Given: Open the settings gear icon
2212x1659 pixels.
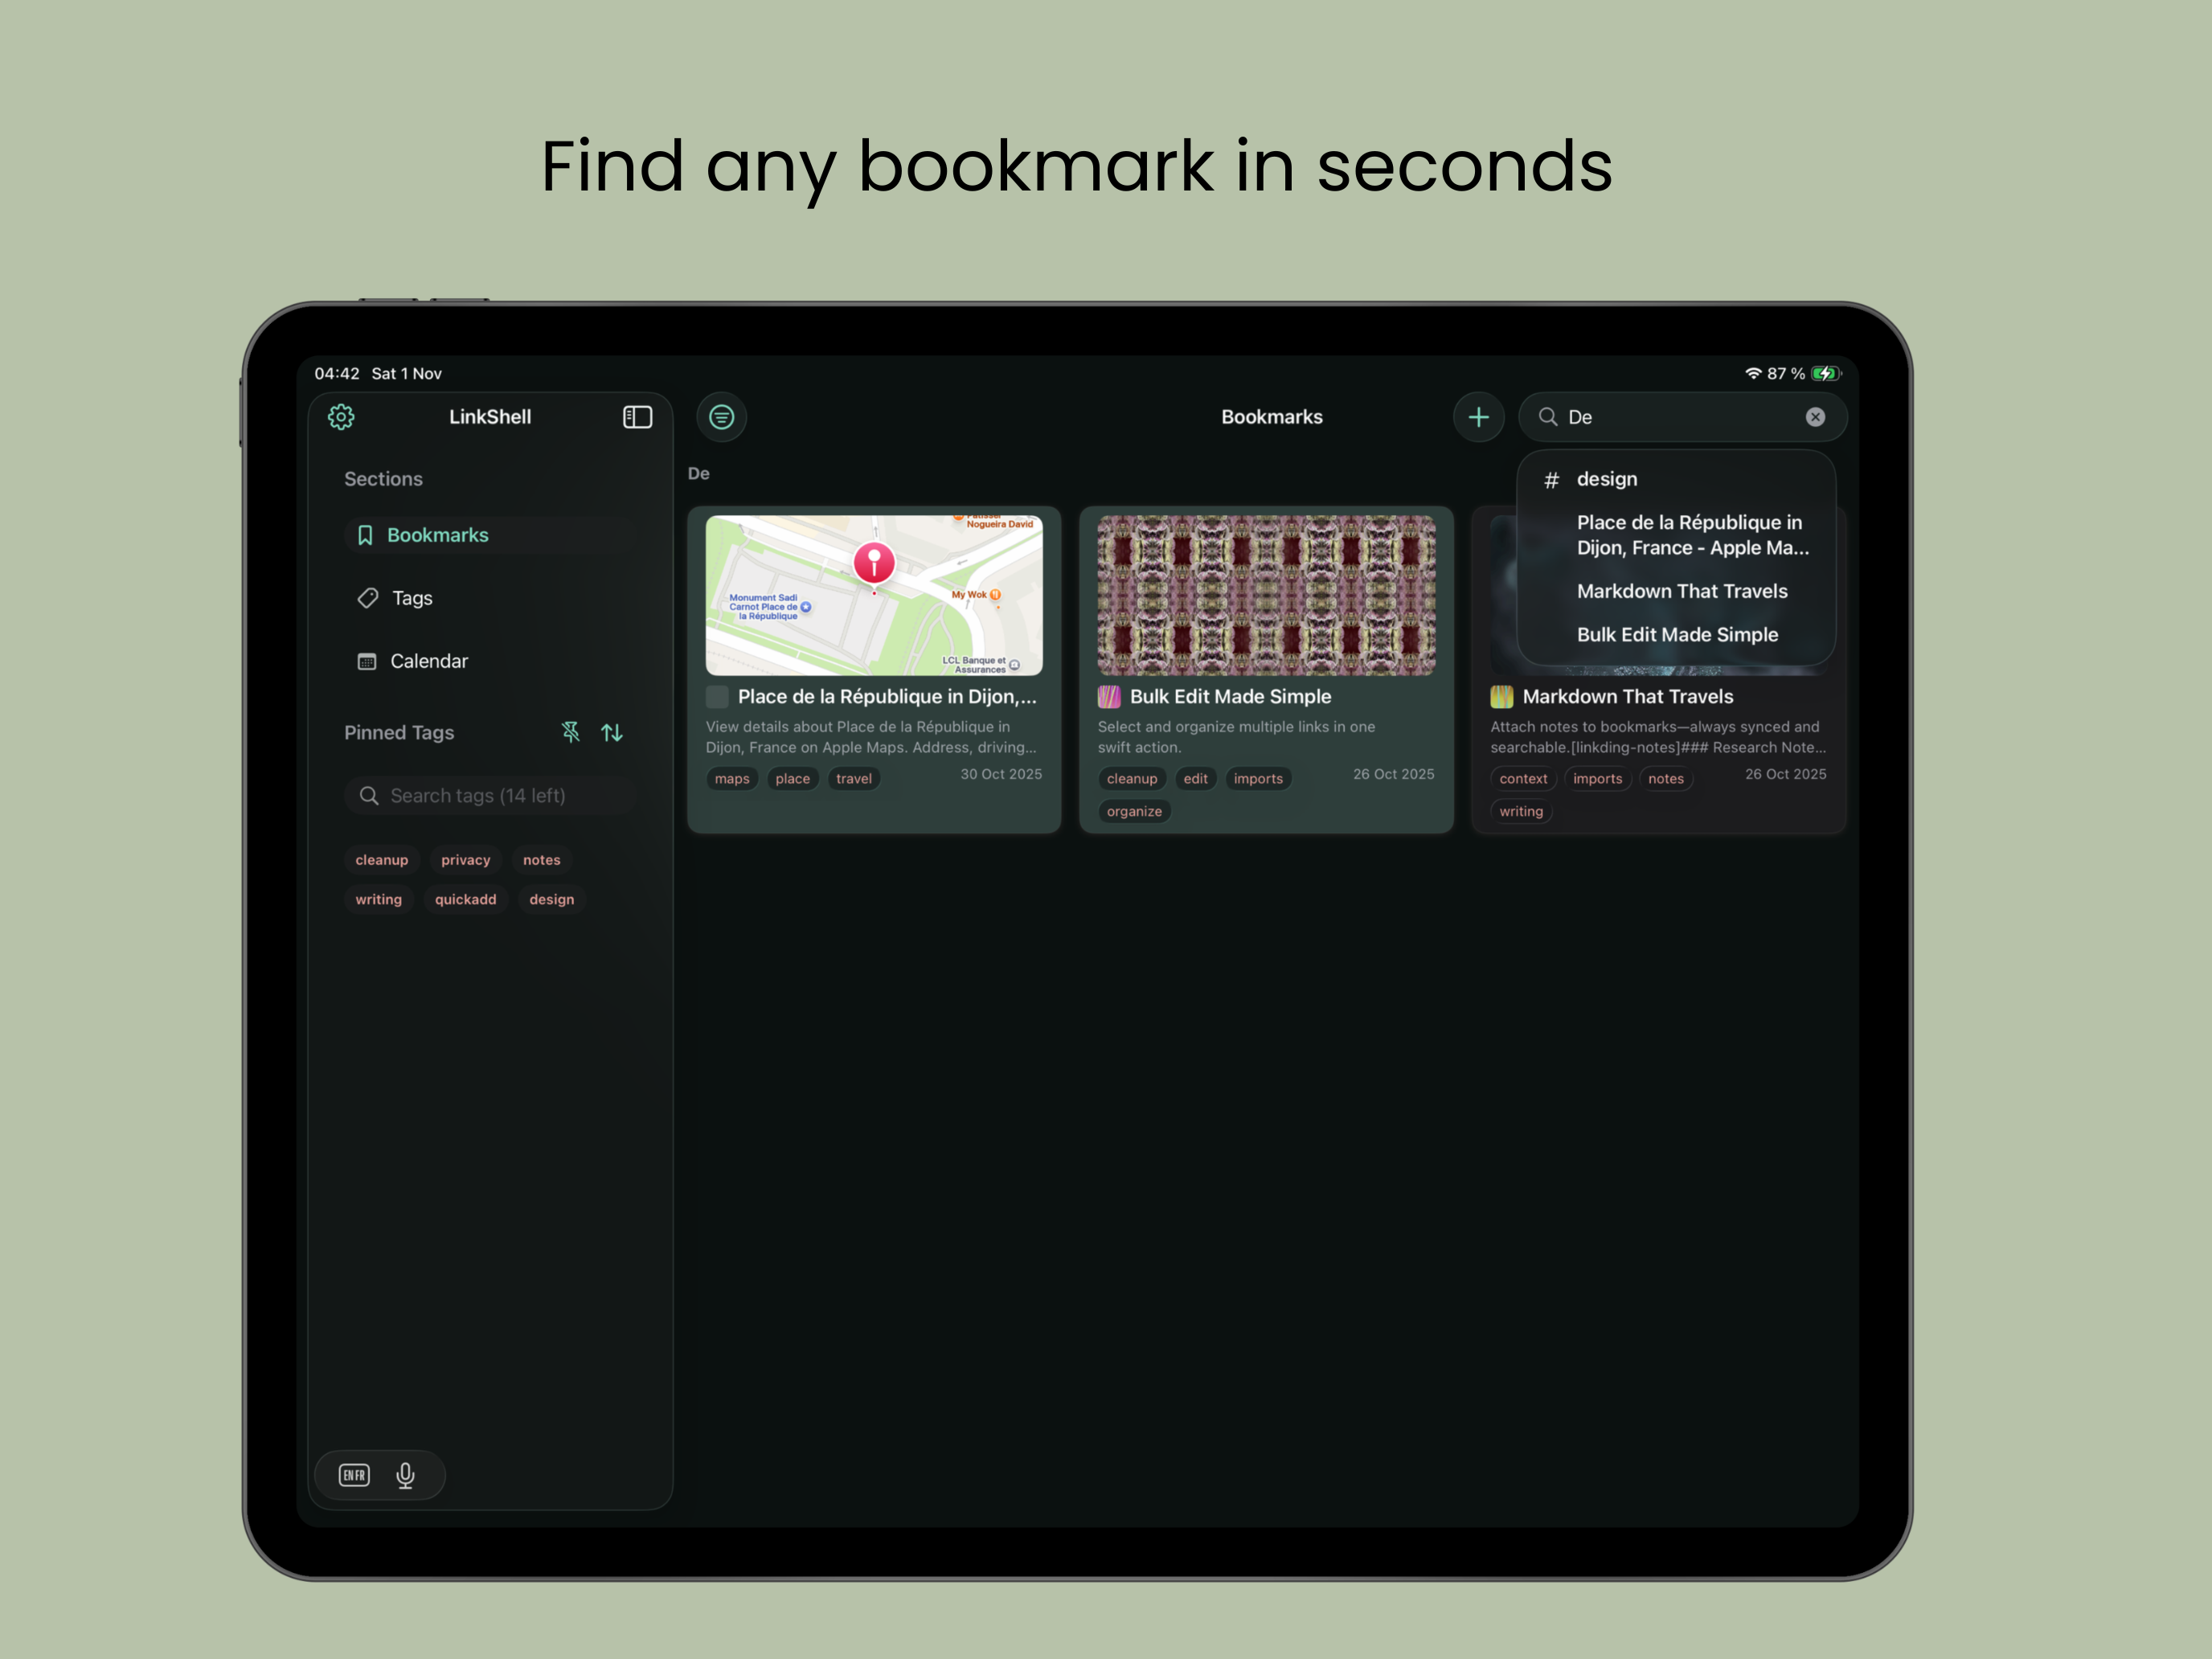Looking at the screenshot, I should coord(341,417).
